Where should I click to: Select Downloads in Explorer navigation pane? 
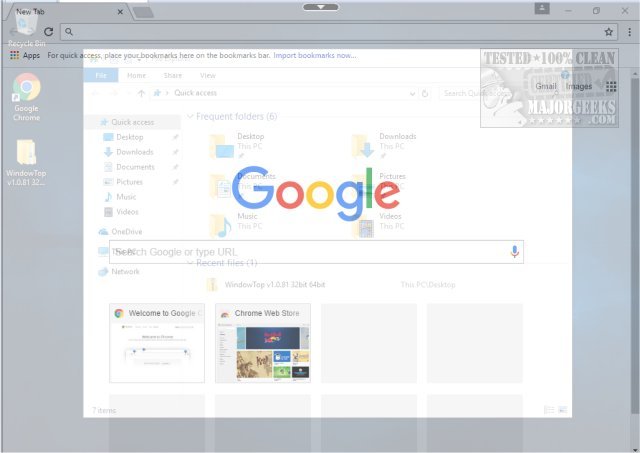point(135,152)
